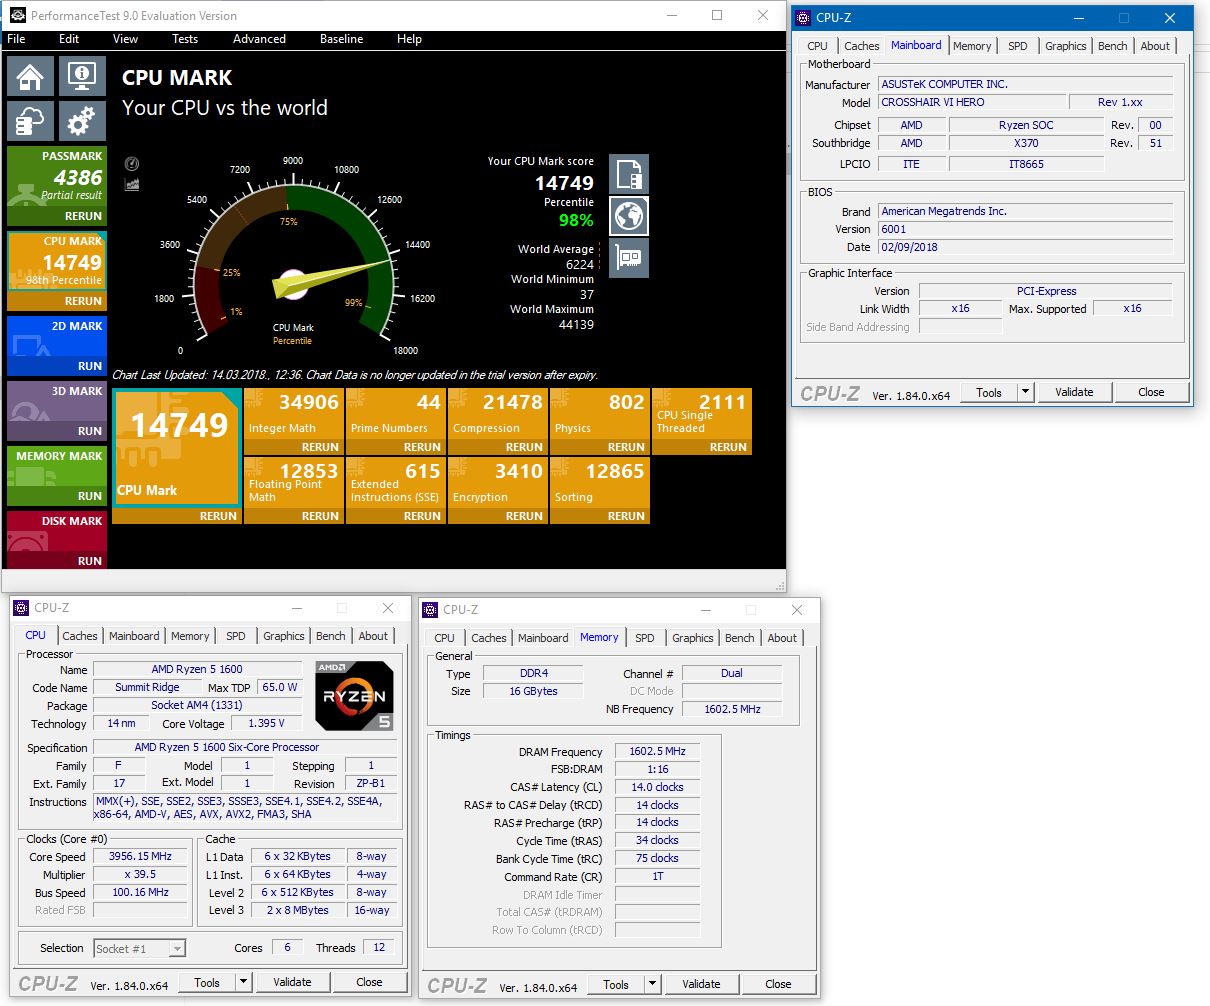This screenshot has width=1210, height=1006.
Task: Rerun the Integer Math test
Action: [x=320, y=447]
